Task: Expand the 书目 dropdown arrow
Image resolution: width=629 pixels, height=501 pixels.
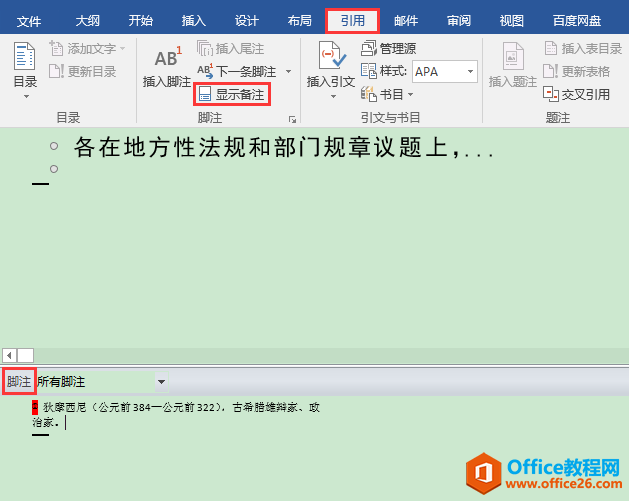Action: (x=410, y=94)
